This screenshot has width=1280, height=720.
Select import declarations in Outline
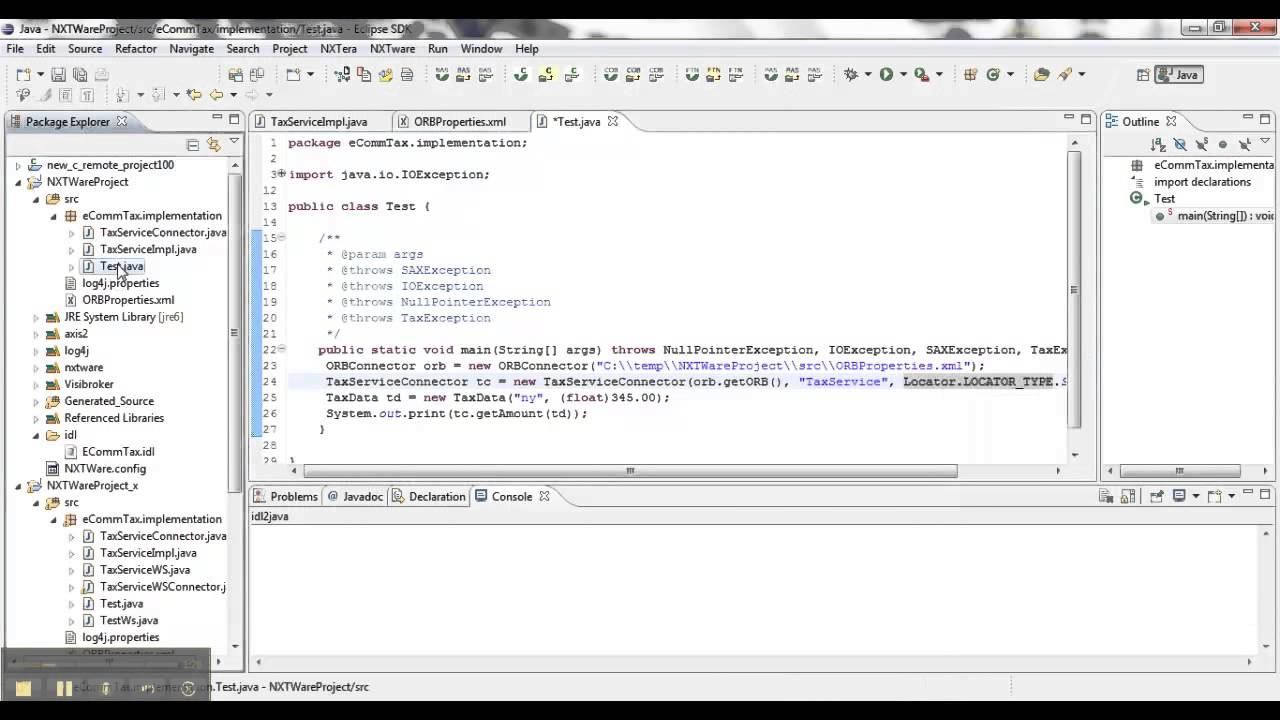point(1202,182)
